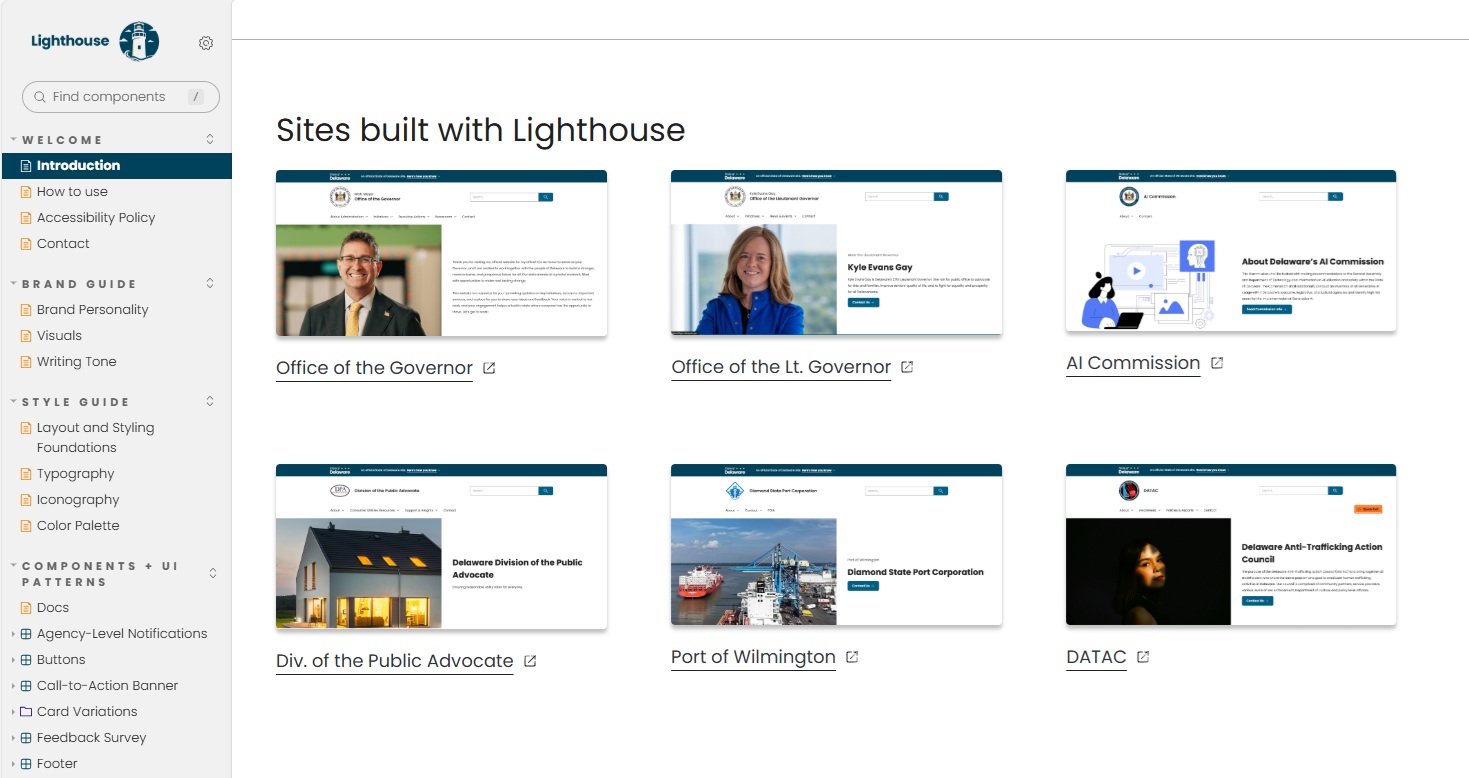The image size is (1469, 778).
Task: Click the Office of the Governor site thumbnail
Action: [x=441, y=253]
